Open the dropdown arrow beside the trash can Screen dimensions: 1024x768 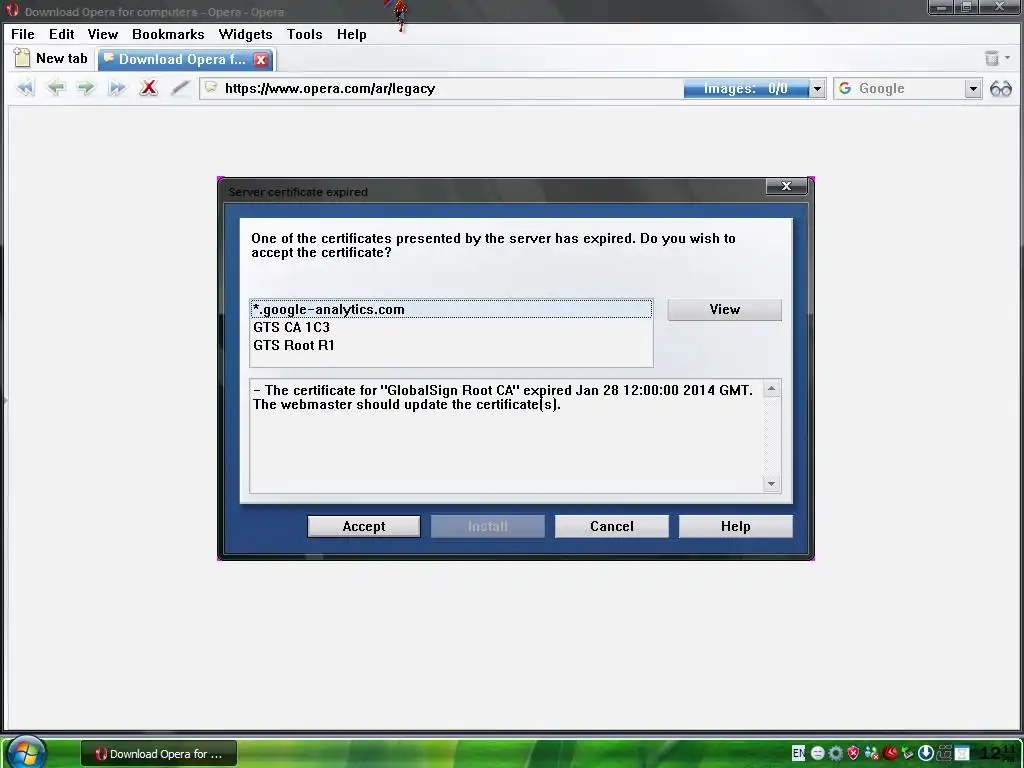[1008, 58]
